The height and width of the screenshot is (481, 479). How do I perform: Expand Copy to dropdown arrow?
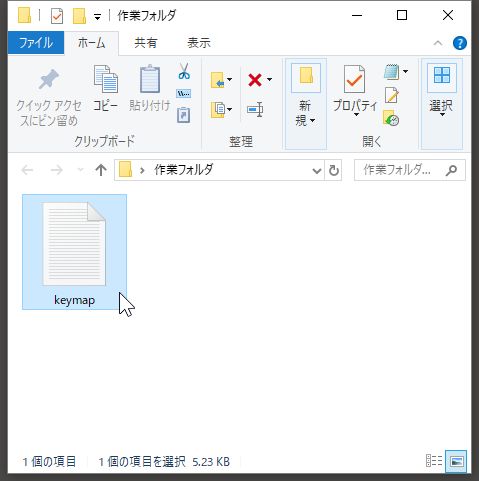point(229,109)
